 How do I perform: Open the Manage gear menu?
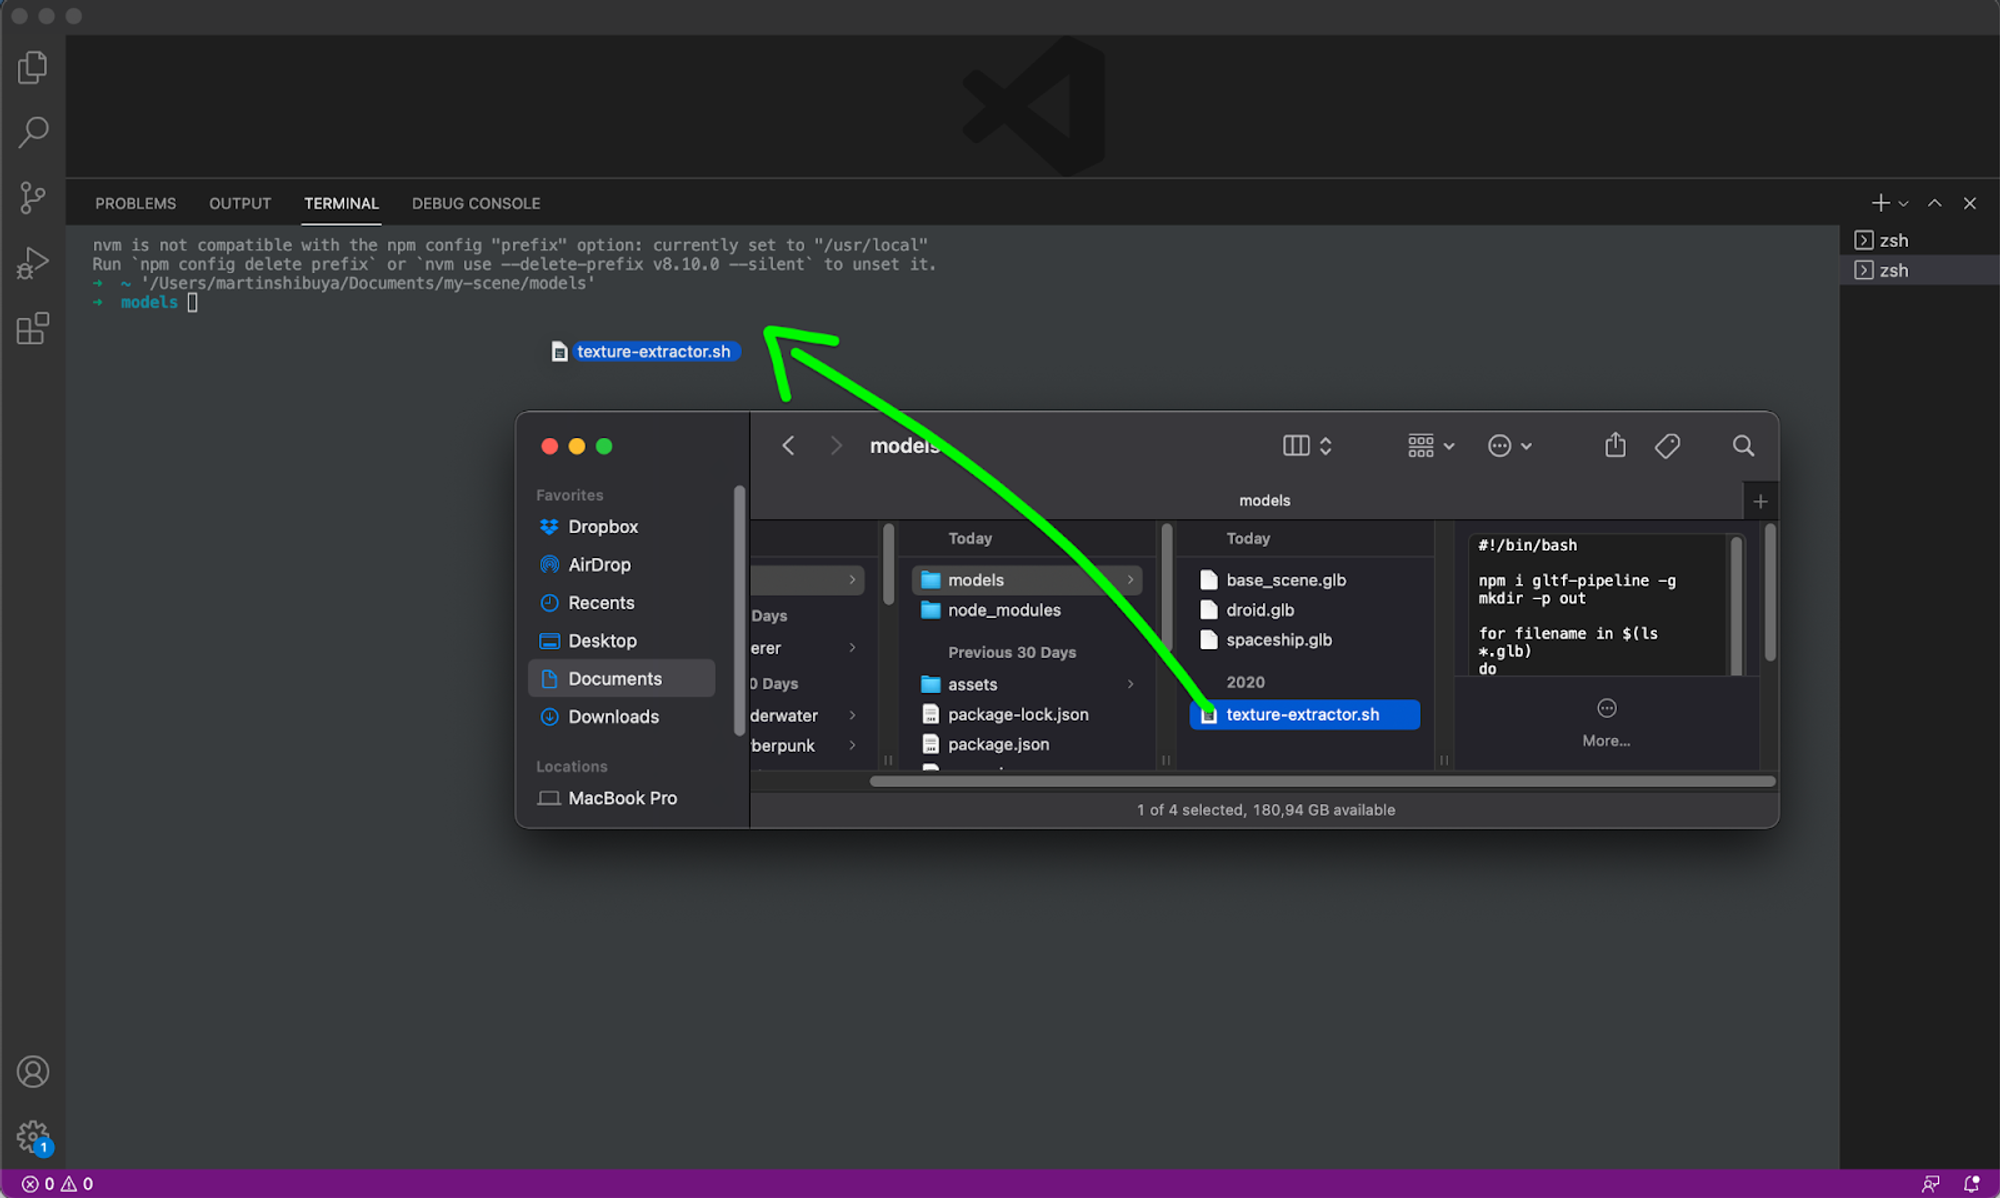coord(33,1136)
